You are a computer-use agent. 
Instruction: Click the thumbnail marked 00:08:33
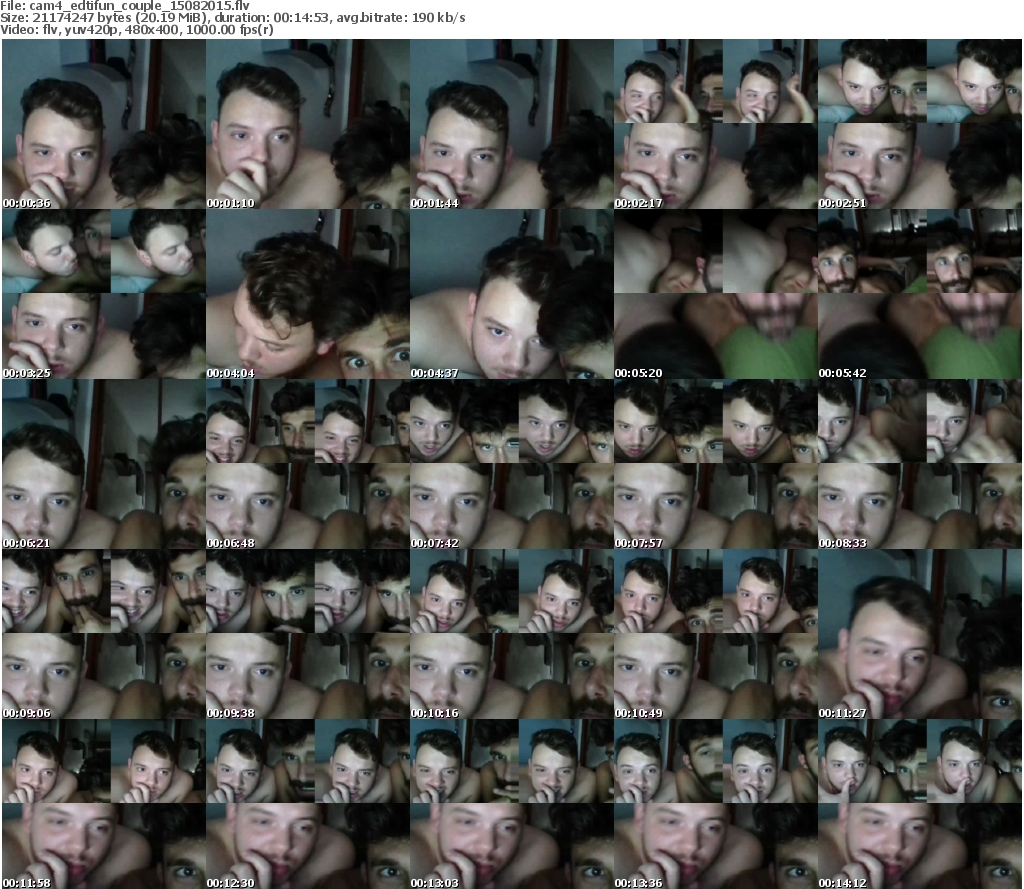pos(920,464)
